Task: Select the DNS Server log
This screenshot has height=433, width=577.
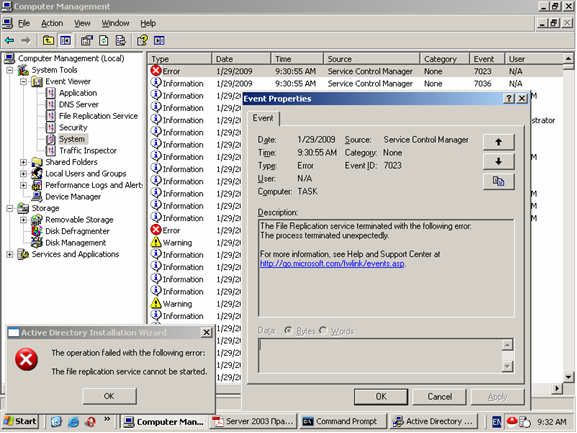Action: [79, 104]
